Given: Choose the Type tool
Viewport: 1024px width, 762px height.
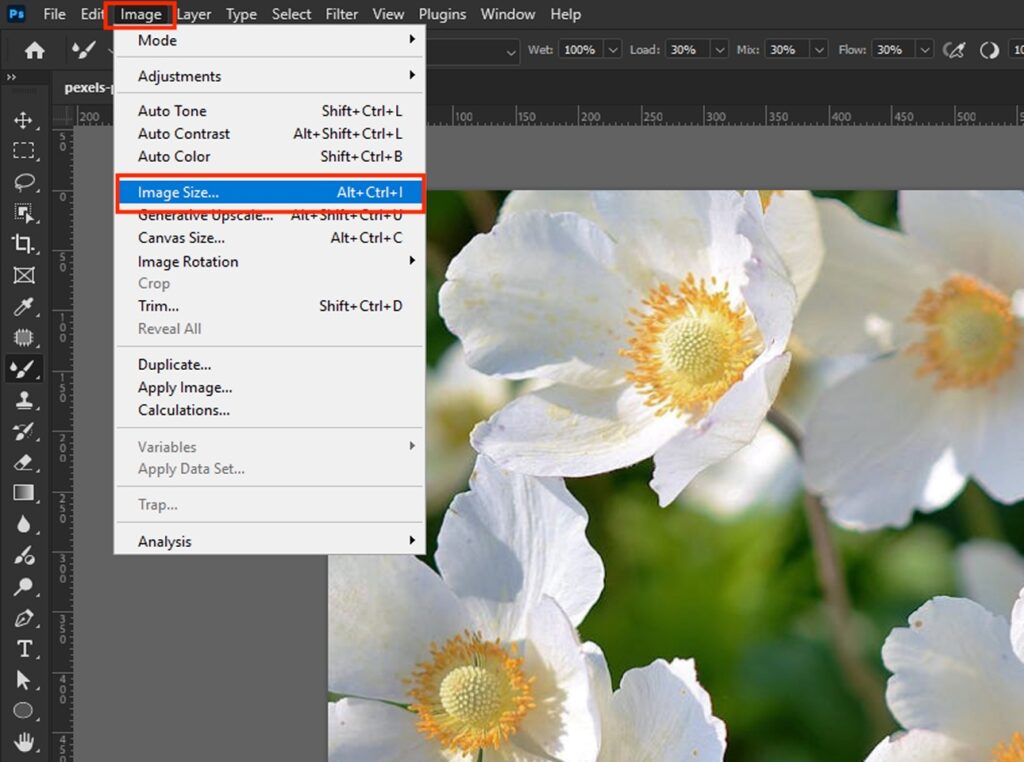Looking at the screenshot, I should pyautogui.click(x=25, y=649).
